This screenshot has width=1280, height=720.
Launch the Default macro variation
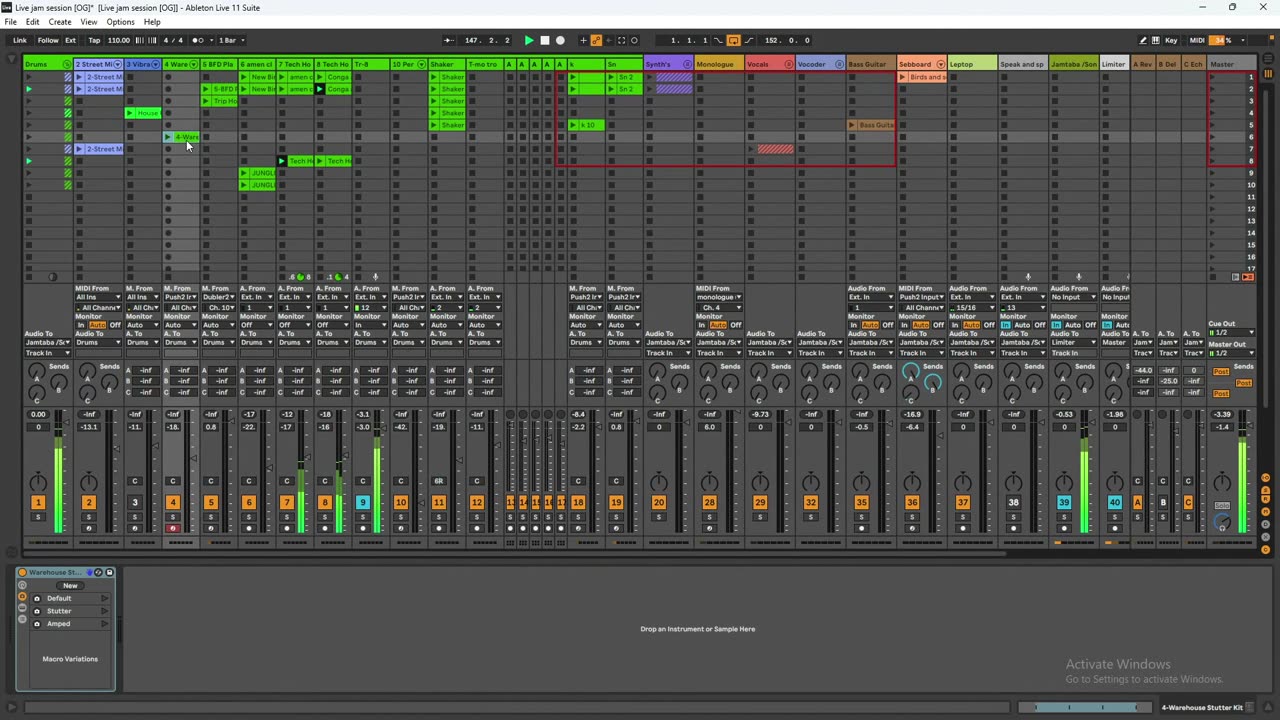[104, 598]
